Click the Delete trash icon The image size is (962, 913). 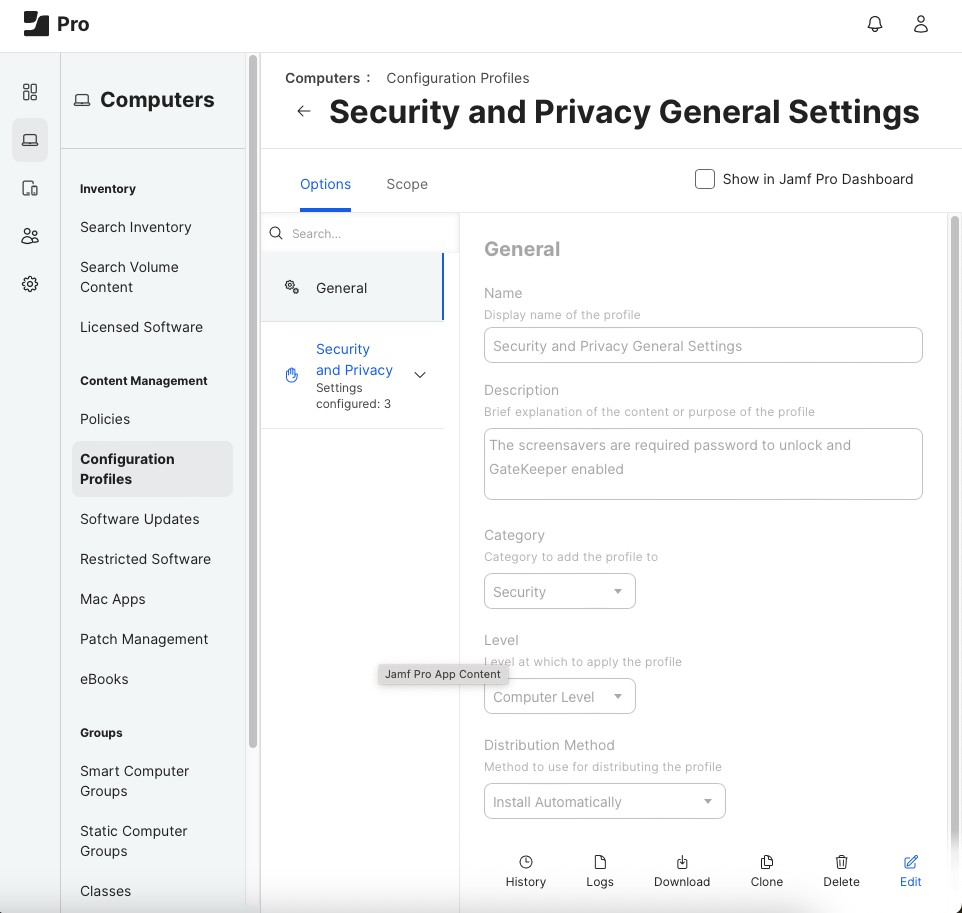point(841,862)
